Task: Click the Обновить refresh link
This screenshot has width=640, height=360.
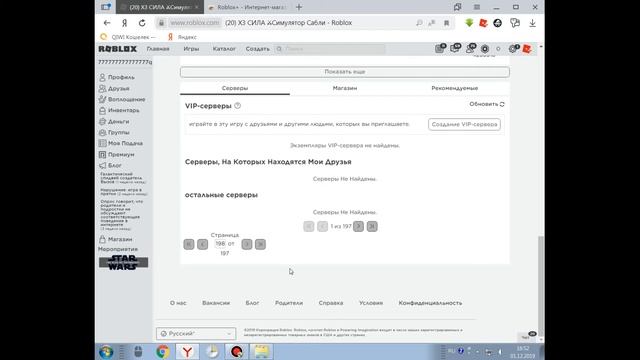Action: [x=487, y=104]
